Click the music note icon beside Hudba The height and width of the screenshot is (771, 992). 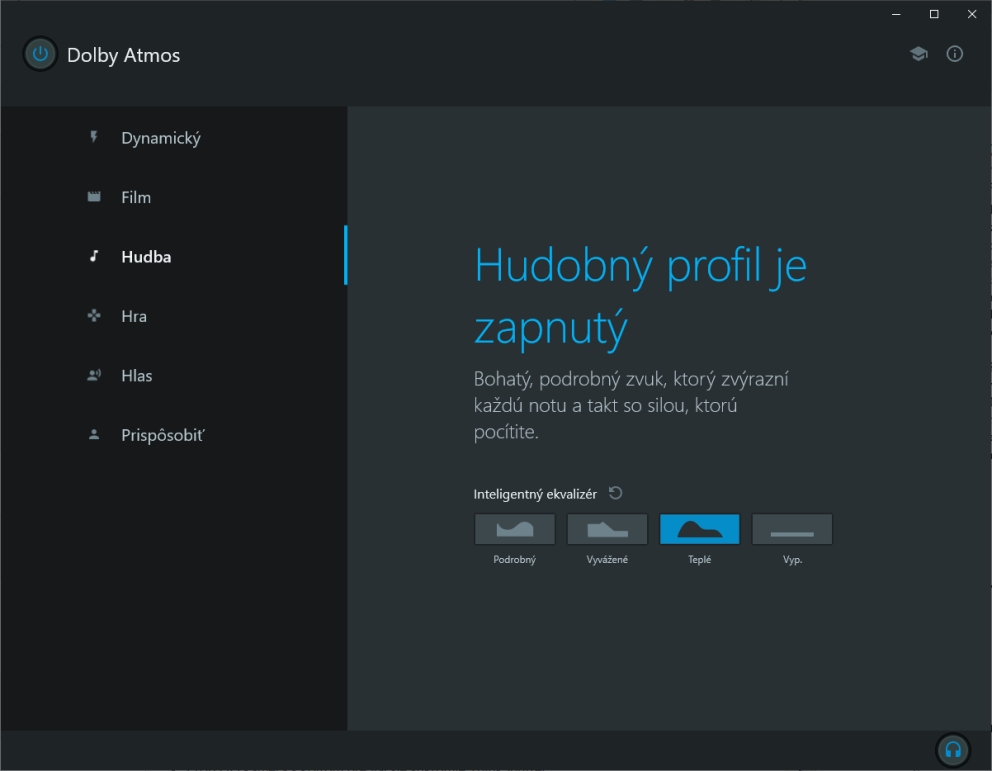click(x=94, y=256)
